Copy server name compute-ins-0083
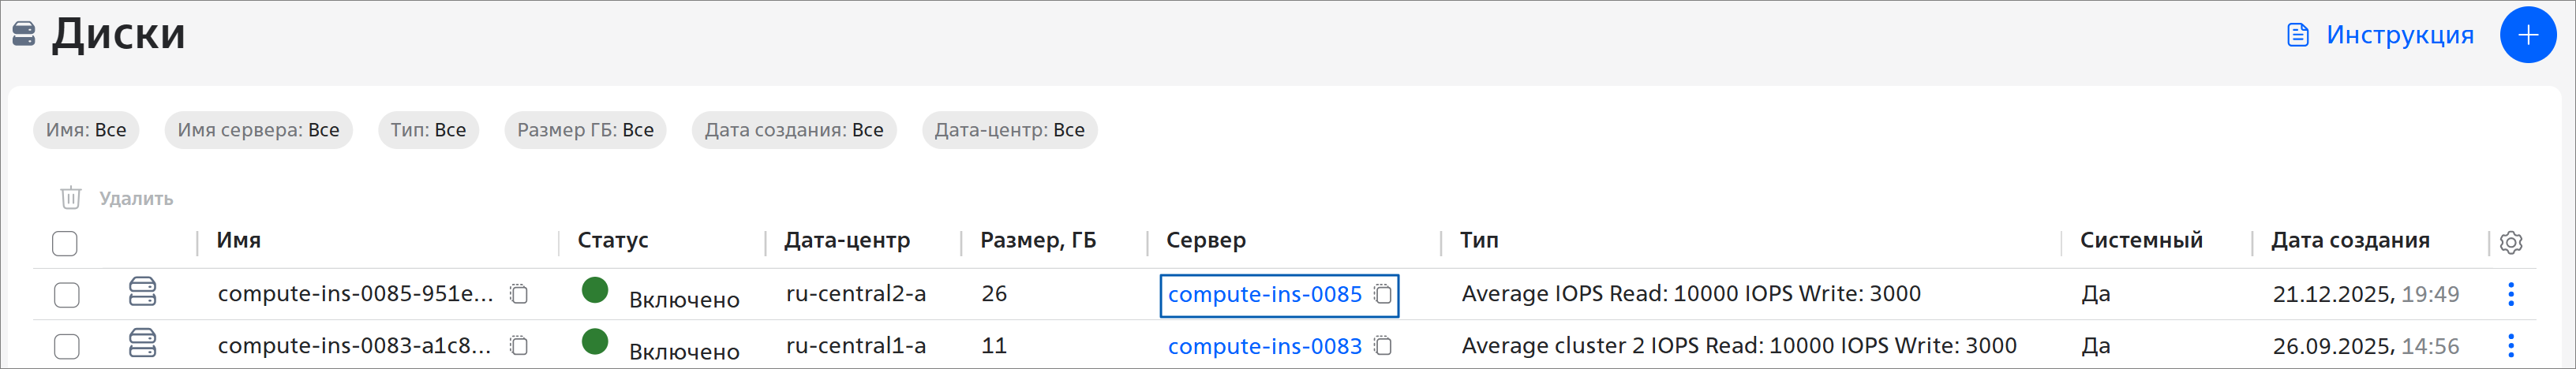2576x369 pixels. 1382,346
